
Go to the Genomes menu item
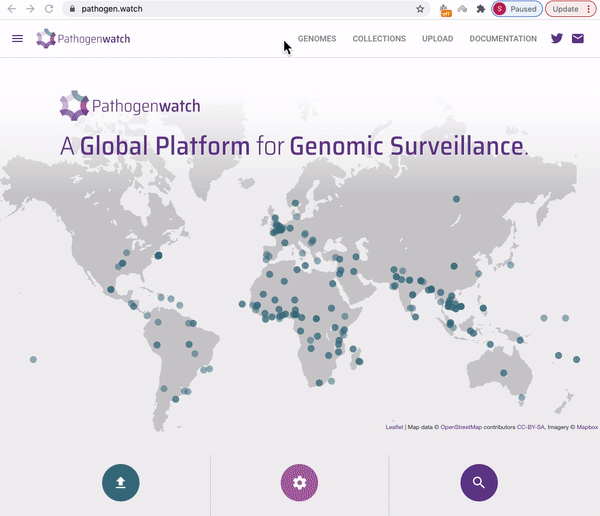tap(317, 39)
